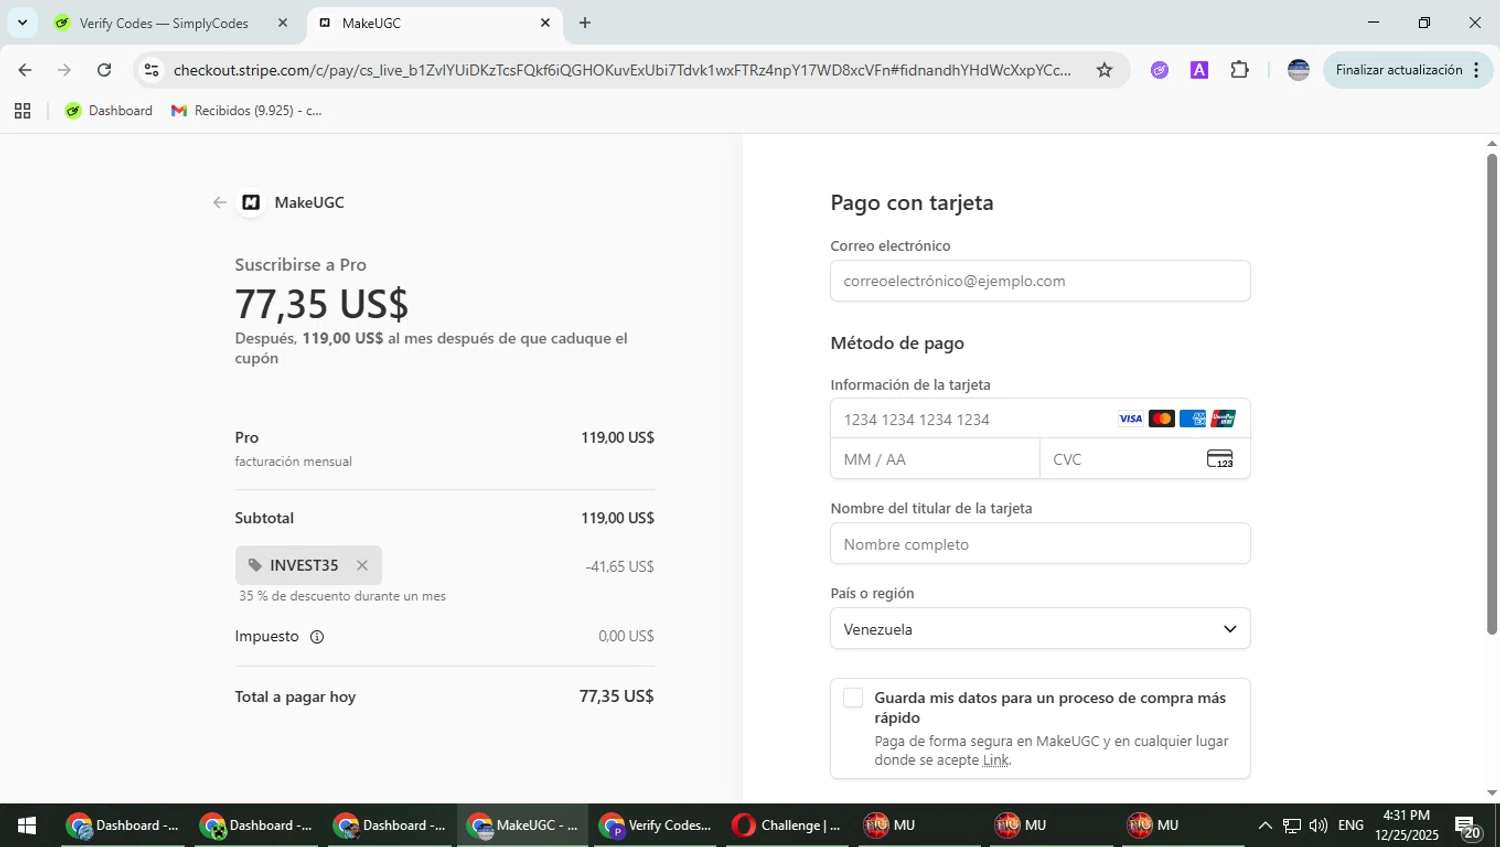
Task: Focus the Nombre completo cardholder field
Action: coord(1040,544)
